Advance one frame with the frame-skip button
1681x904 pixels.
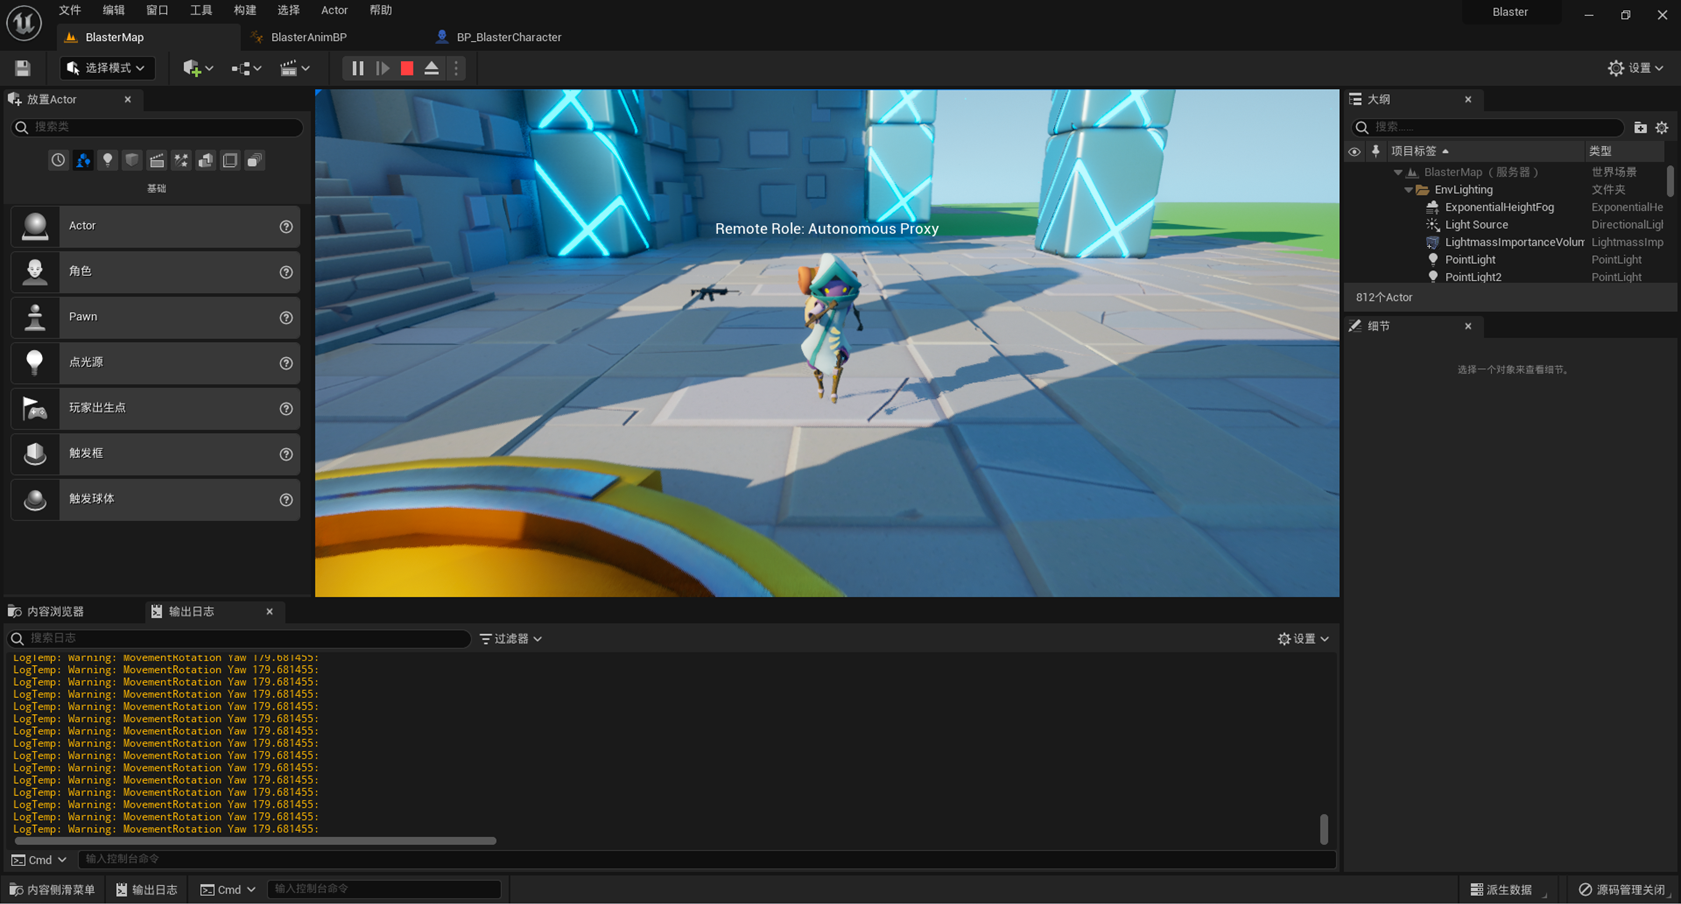pos(382,68)
